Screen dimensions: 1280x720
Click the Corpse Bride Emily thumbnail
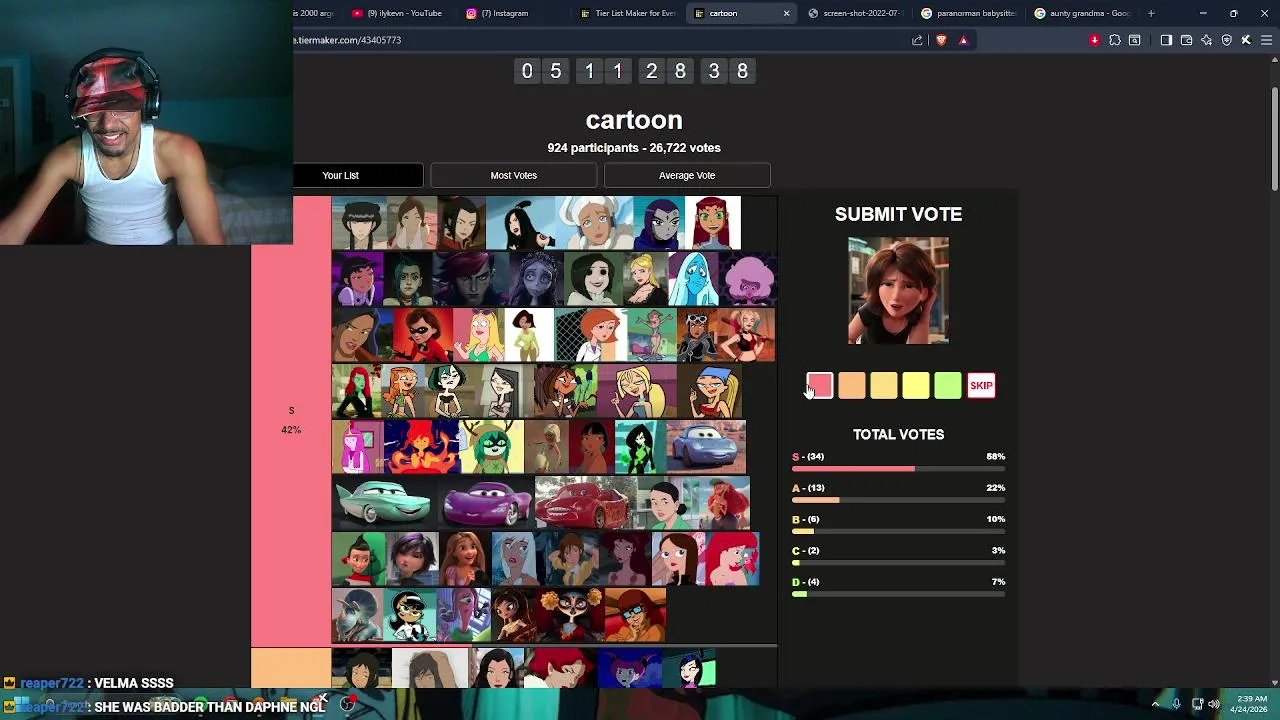point(538,278)
